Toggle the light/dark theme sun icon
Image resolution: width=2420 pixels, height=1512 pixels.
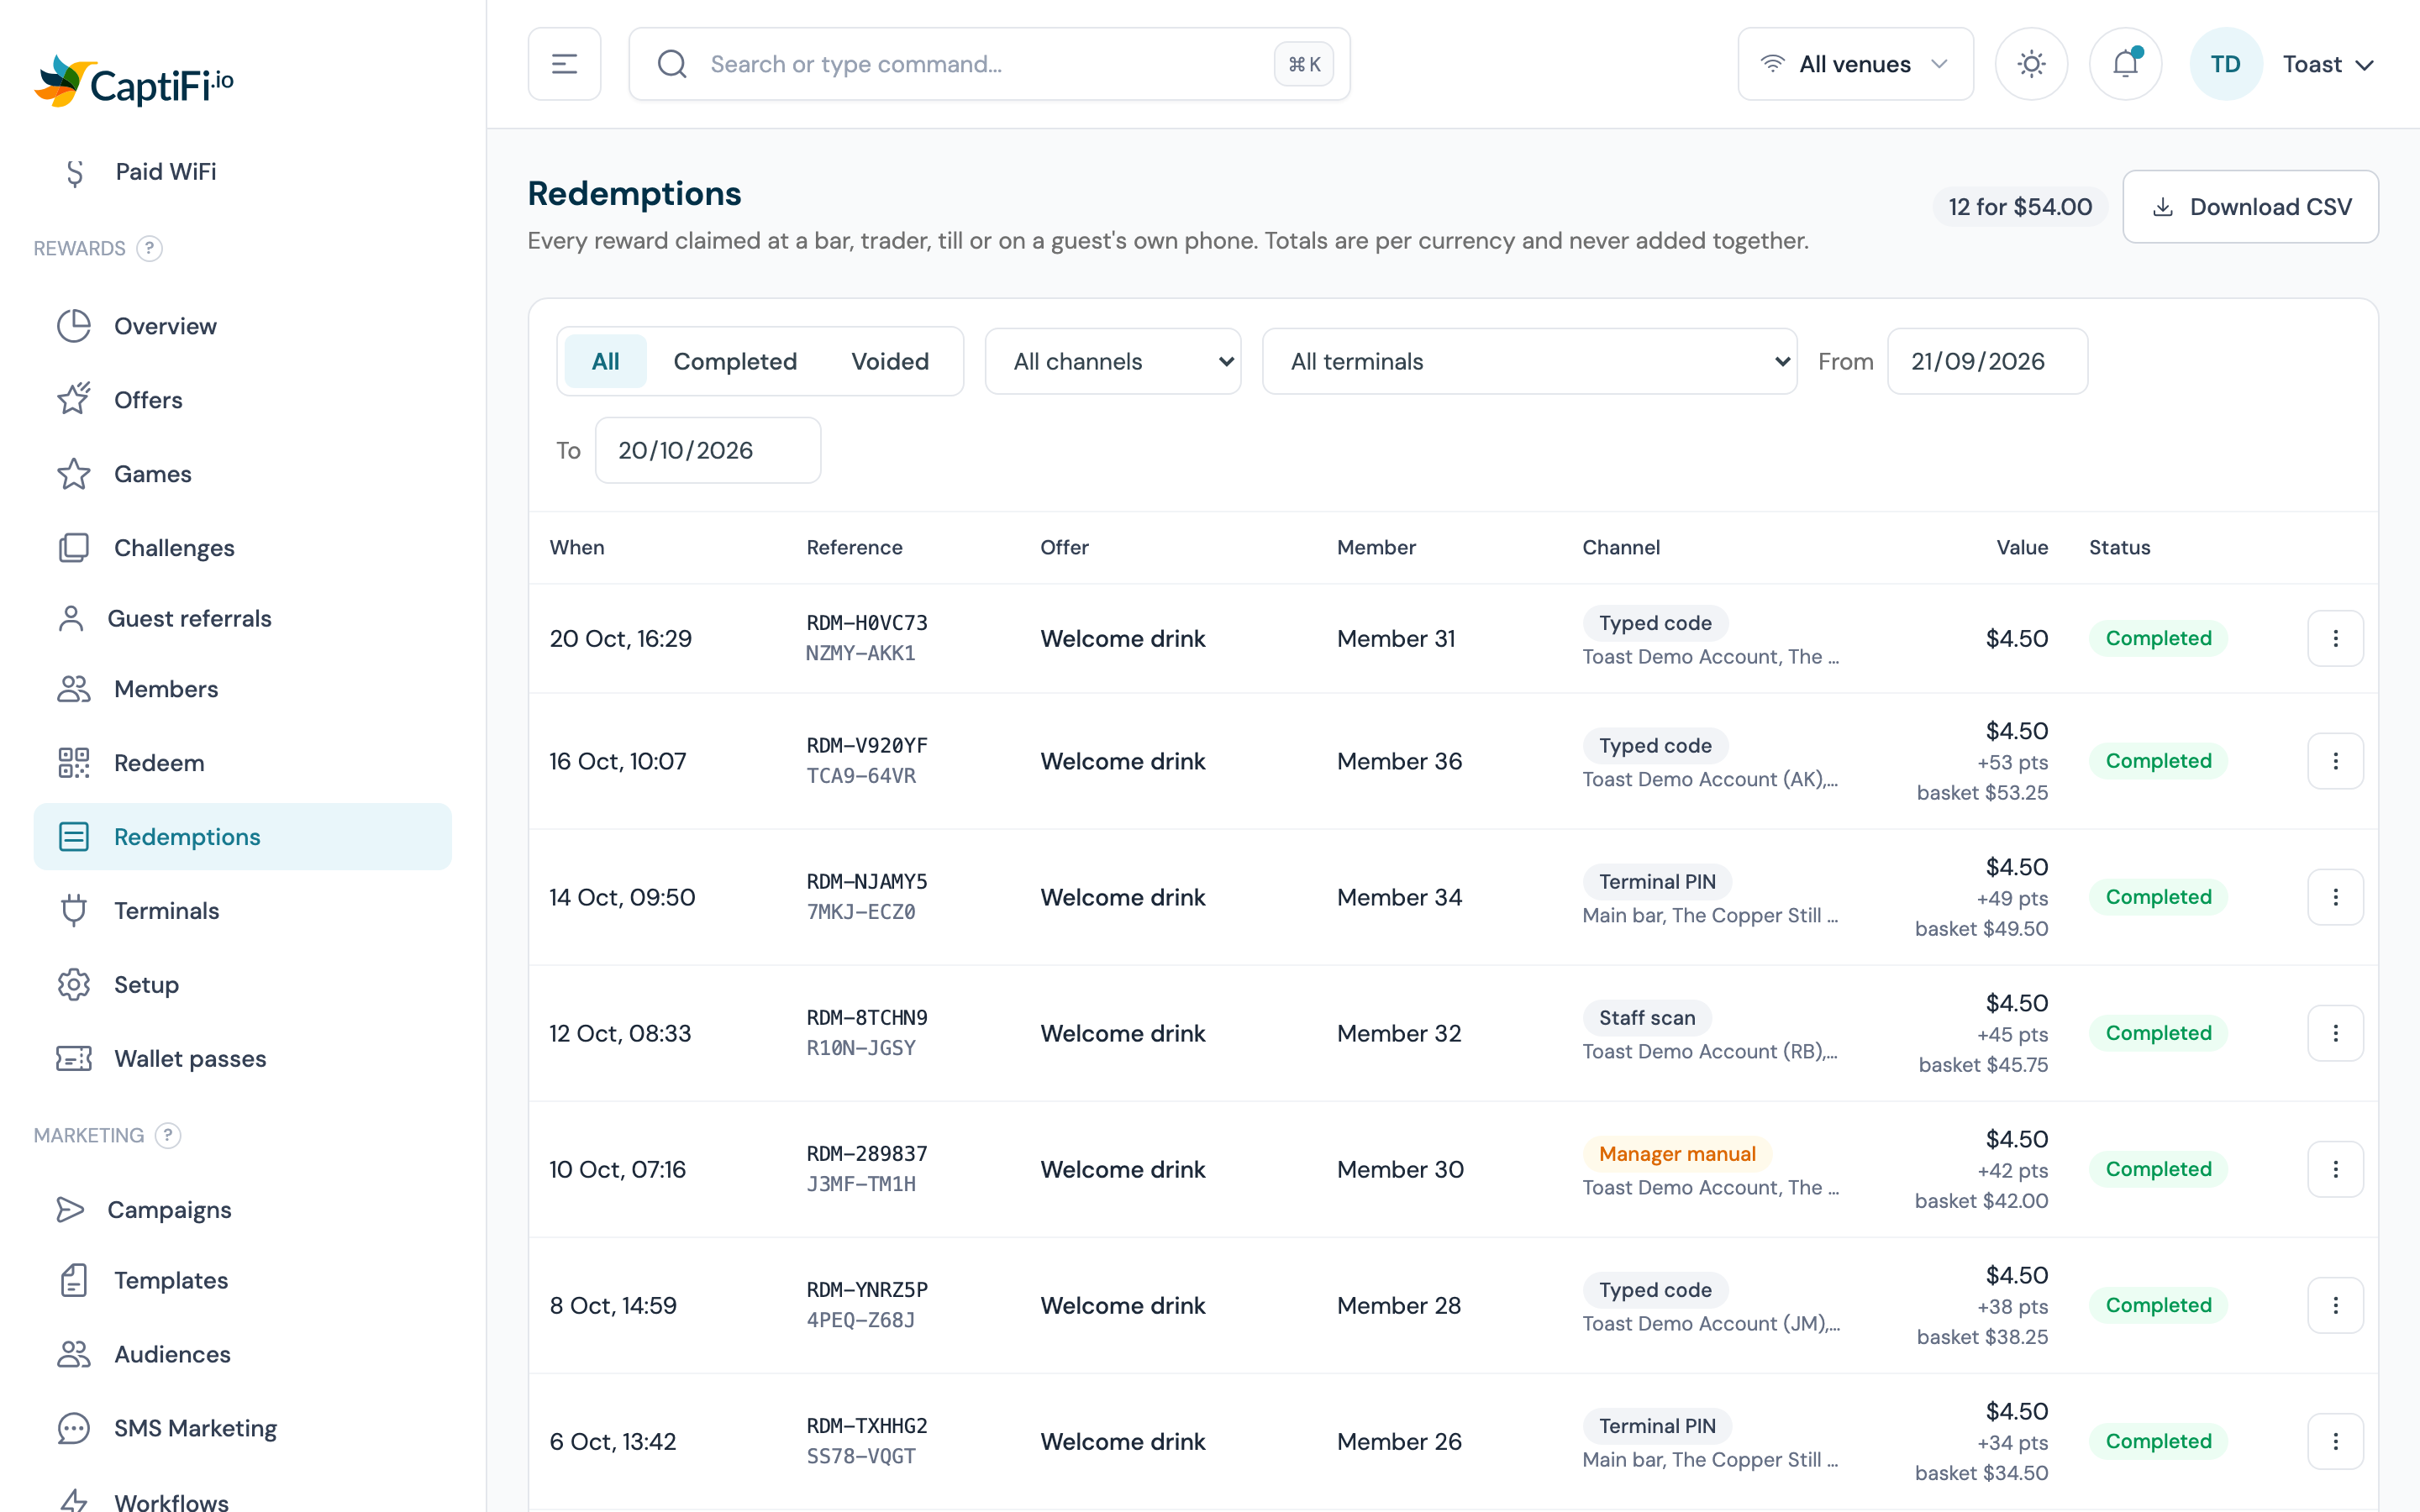2031,64
